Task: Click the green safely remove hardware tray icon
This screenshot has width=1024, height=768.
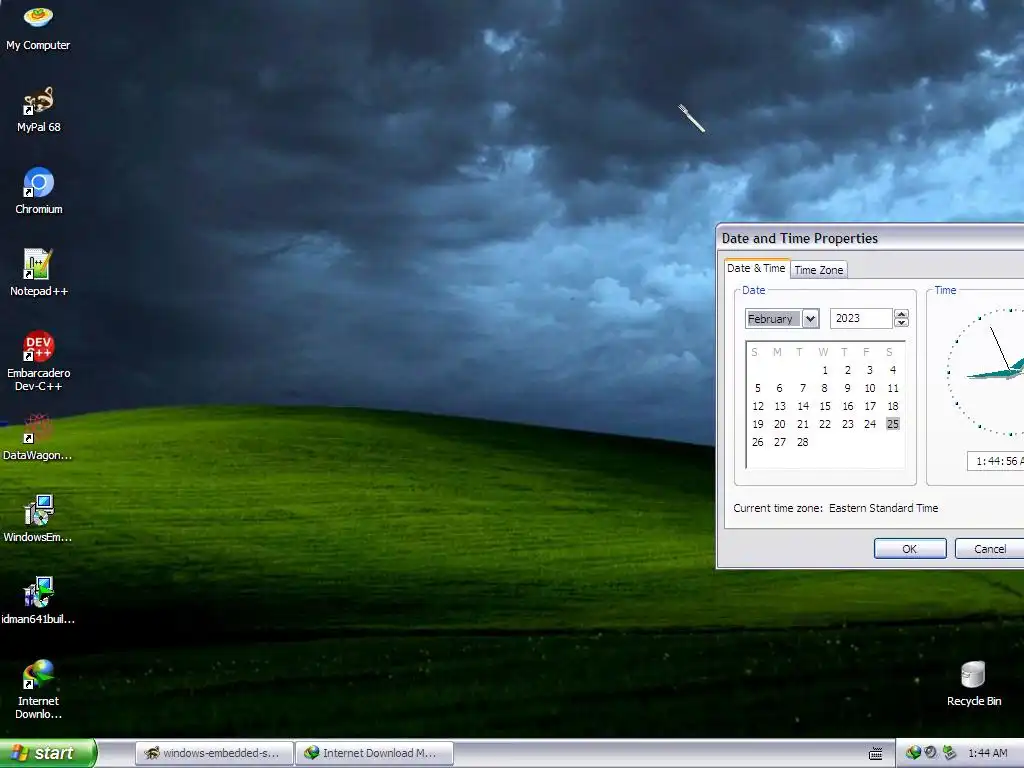Action: [949, 753]
